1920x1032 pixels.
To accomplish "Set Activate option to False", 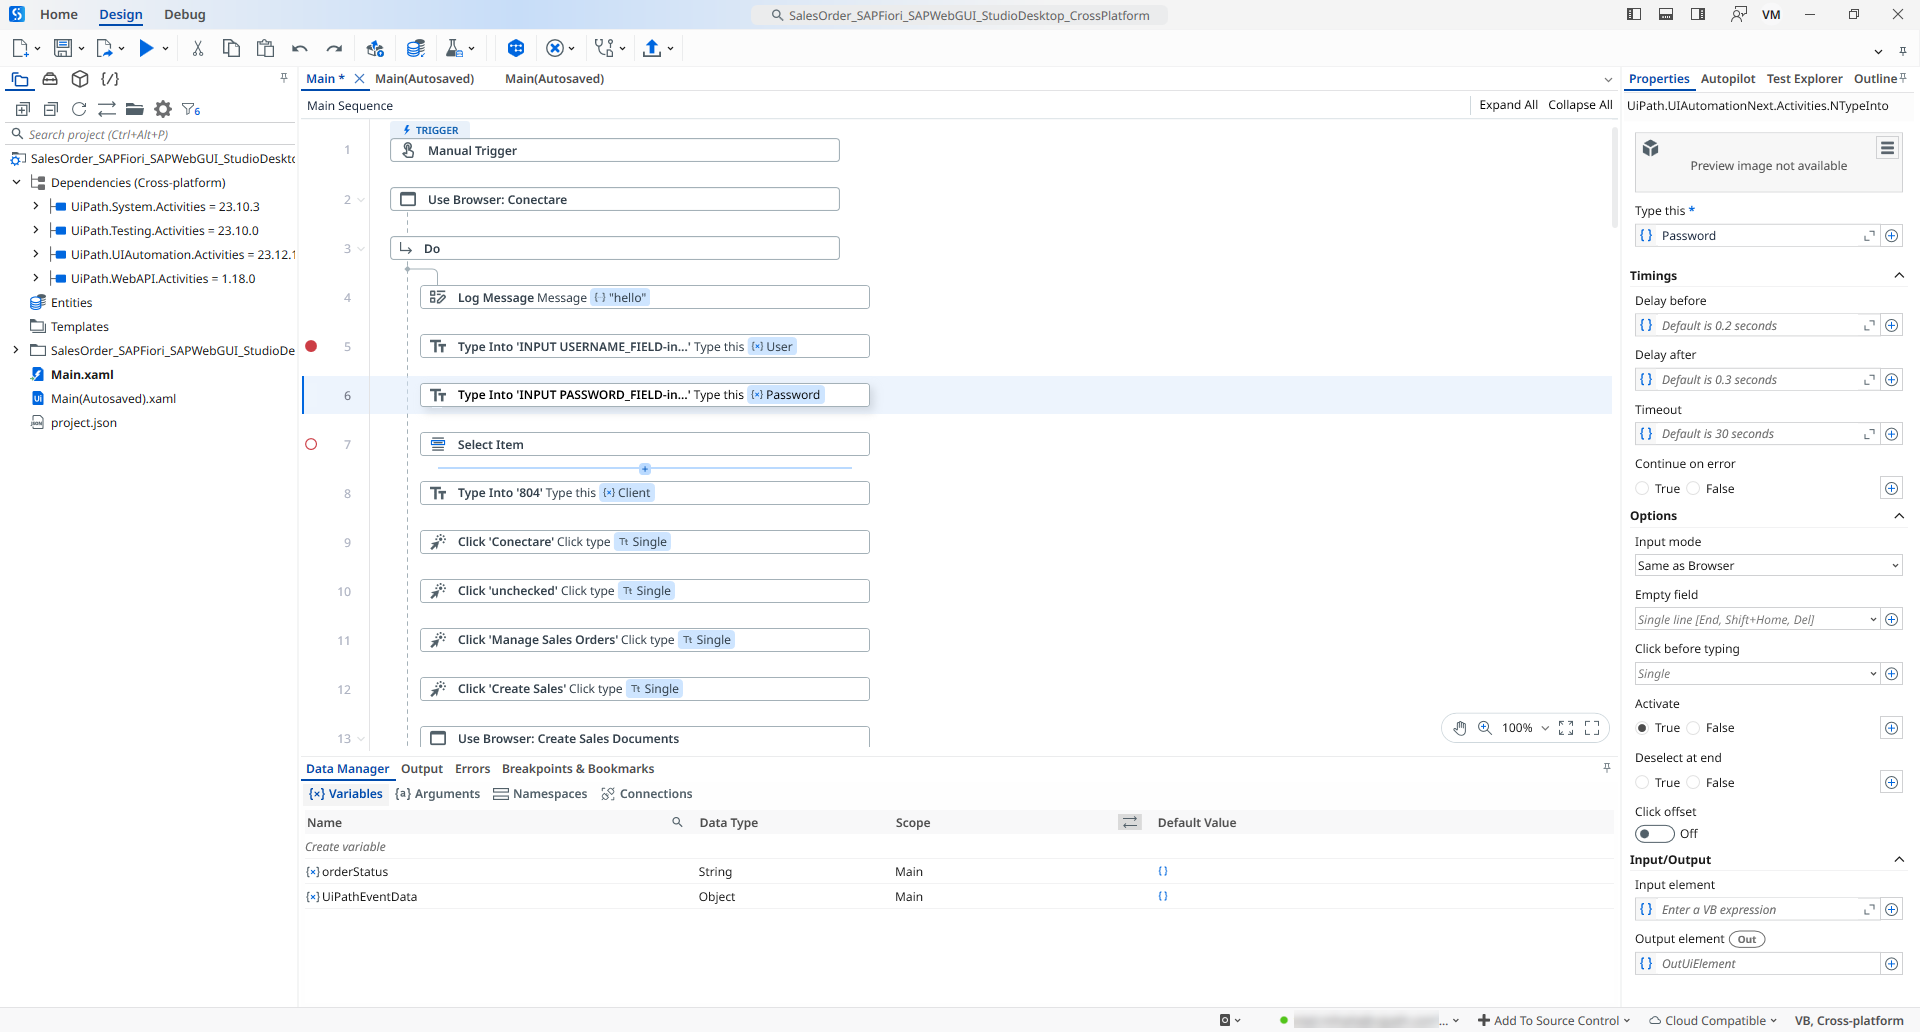I will [1694, 728].
